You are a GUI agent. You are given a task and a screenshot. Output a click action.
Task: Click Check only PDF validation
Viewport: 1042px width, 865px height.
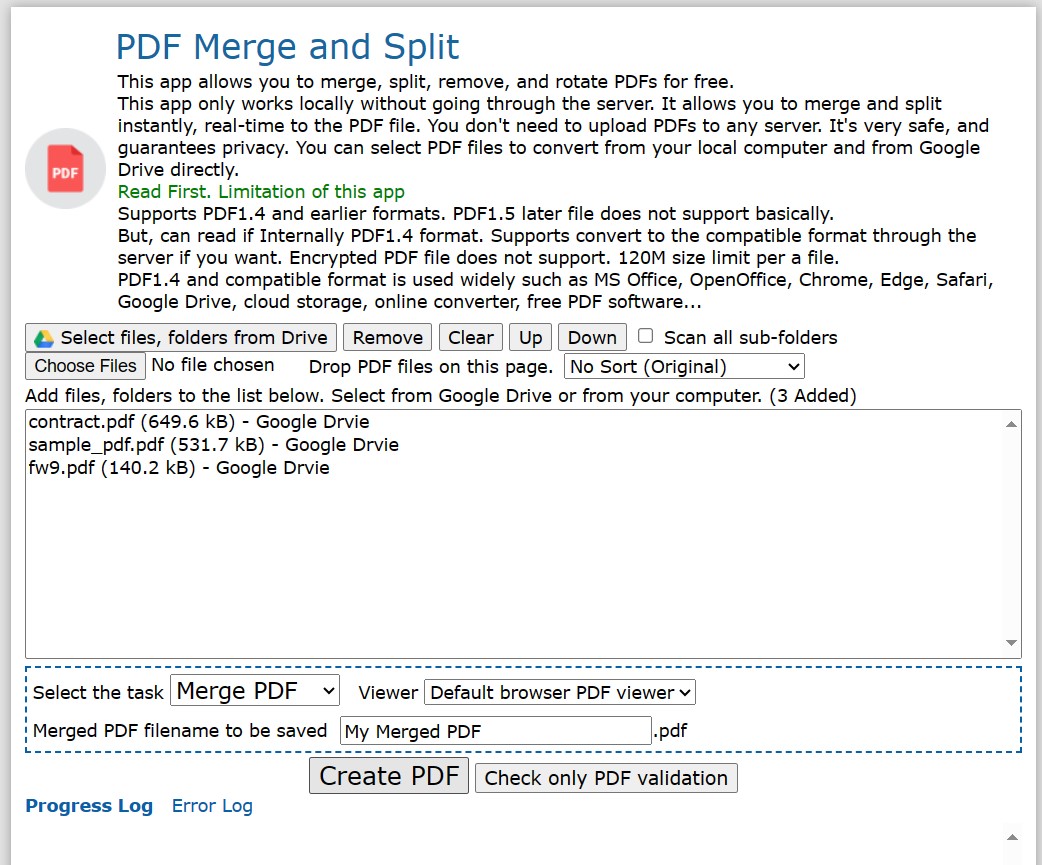(605, 778)
